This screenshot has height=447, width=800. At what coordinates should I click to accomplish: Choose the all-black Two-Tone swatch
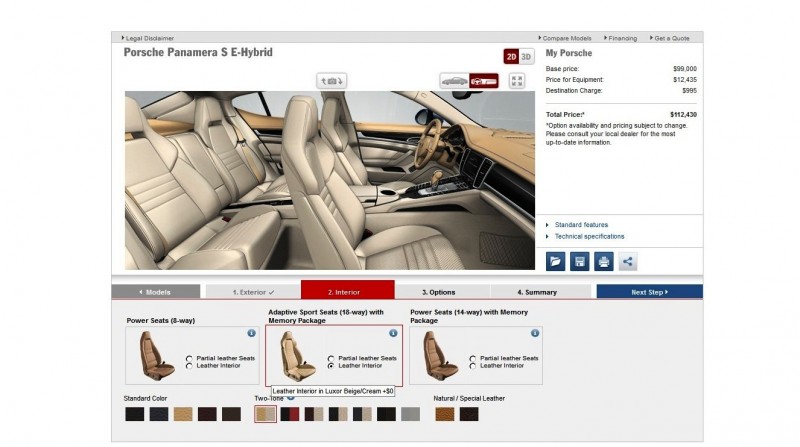click(386, 414)
